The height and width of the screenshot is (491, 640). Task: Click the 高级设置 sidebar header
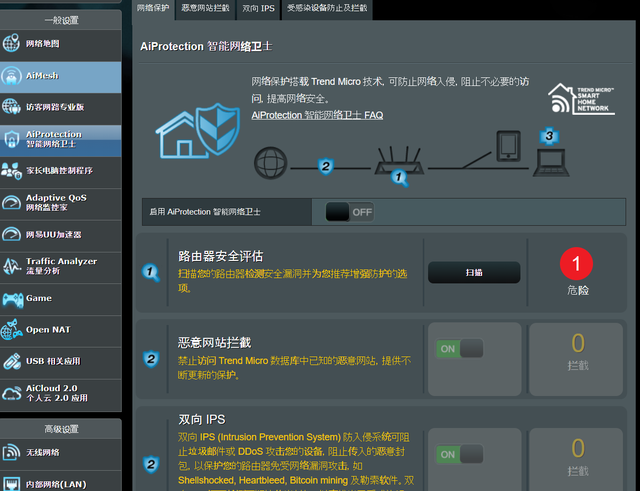[61, 429]
